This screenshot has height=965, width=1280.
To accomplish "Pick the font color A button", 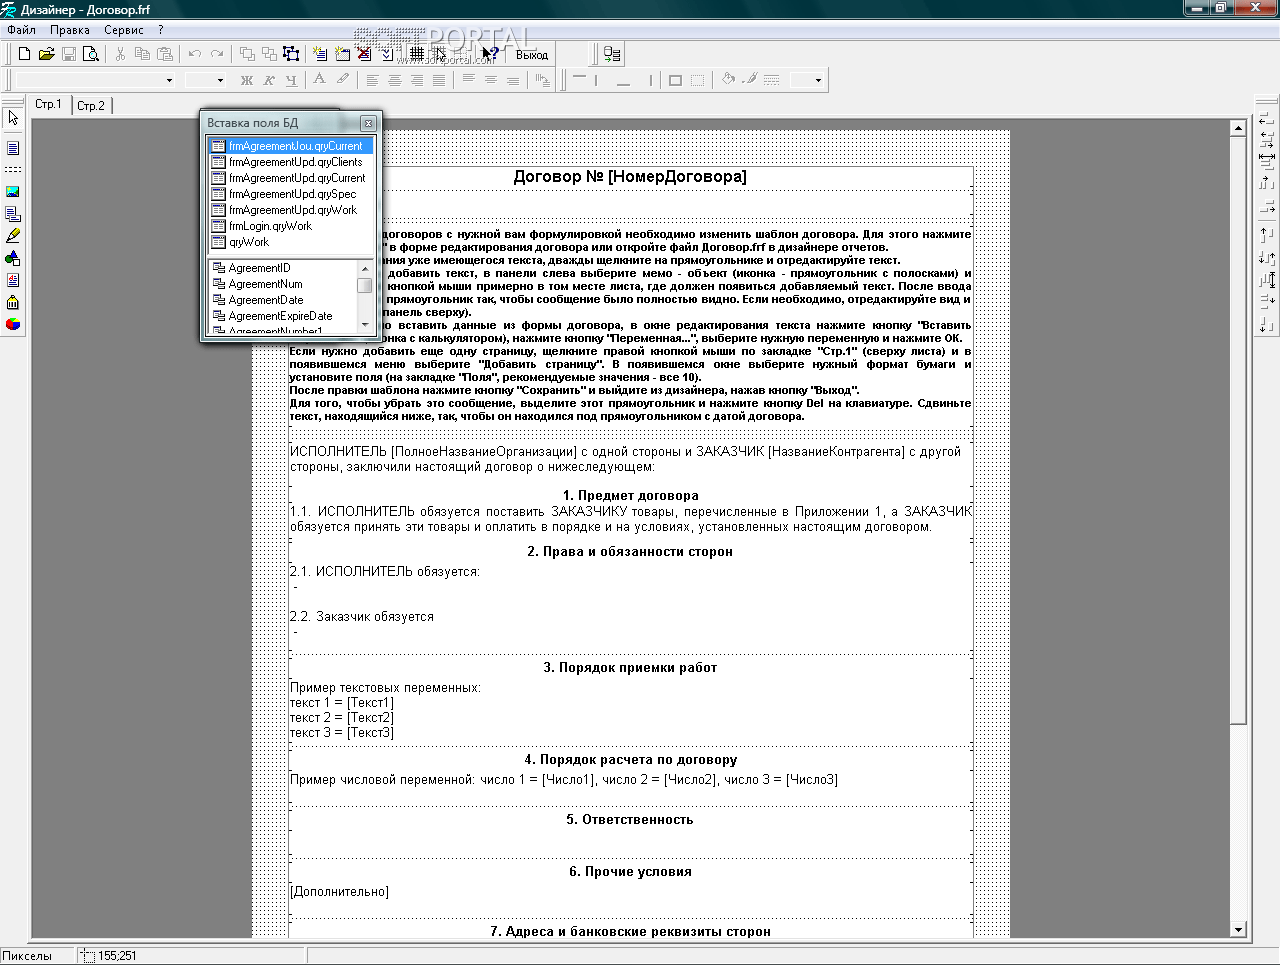I will (320, 80).
